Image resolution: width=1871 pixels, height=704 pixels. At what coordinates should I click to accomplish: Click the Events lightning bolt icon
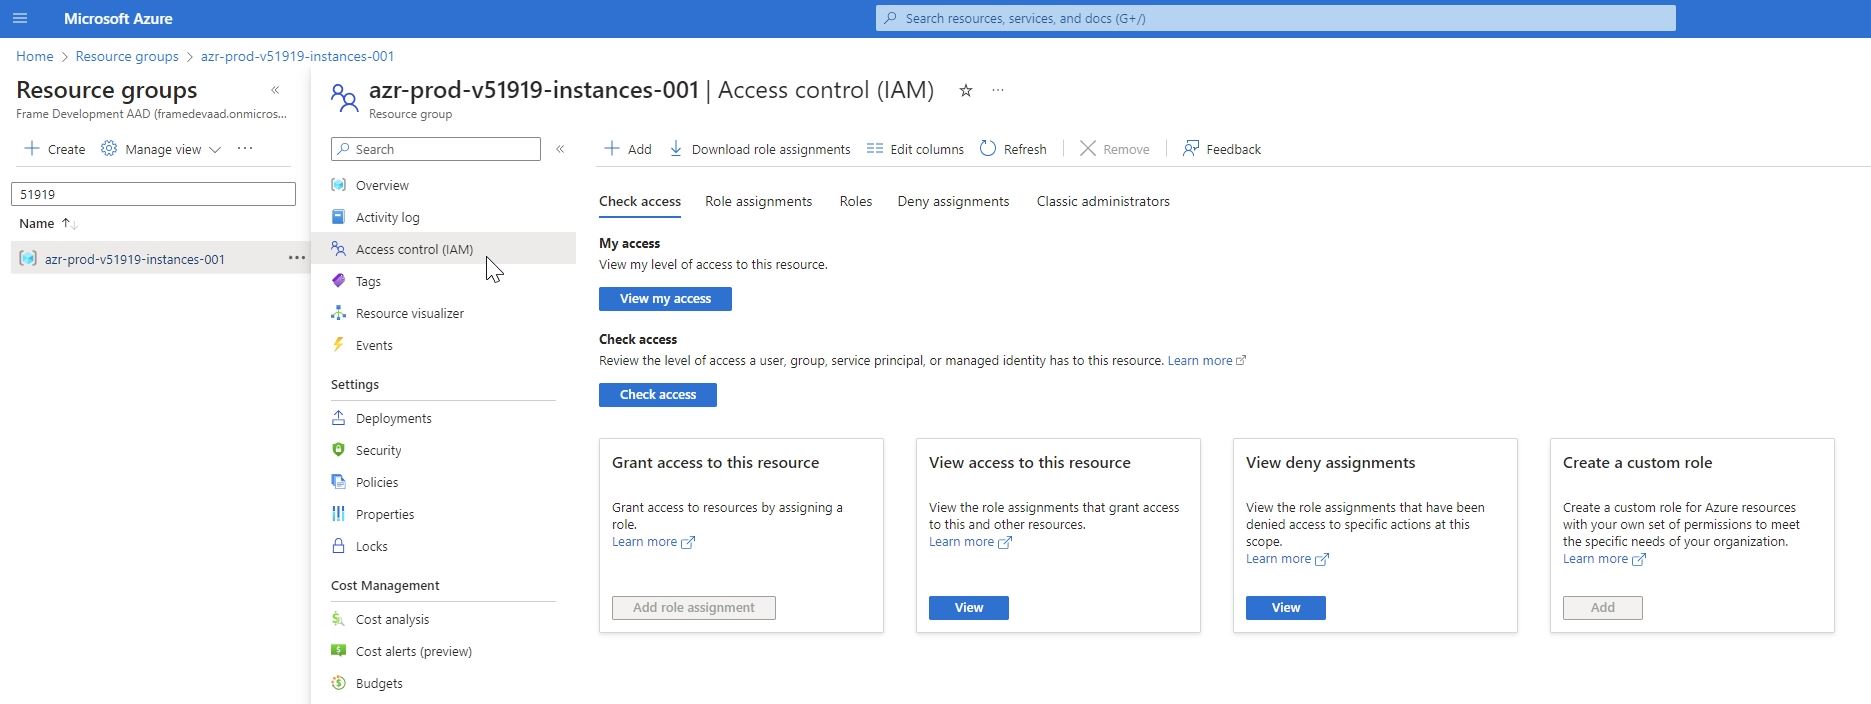click(x=339, y=345)
